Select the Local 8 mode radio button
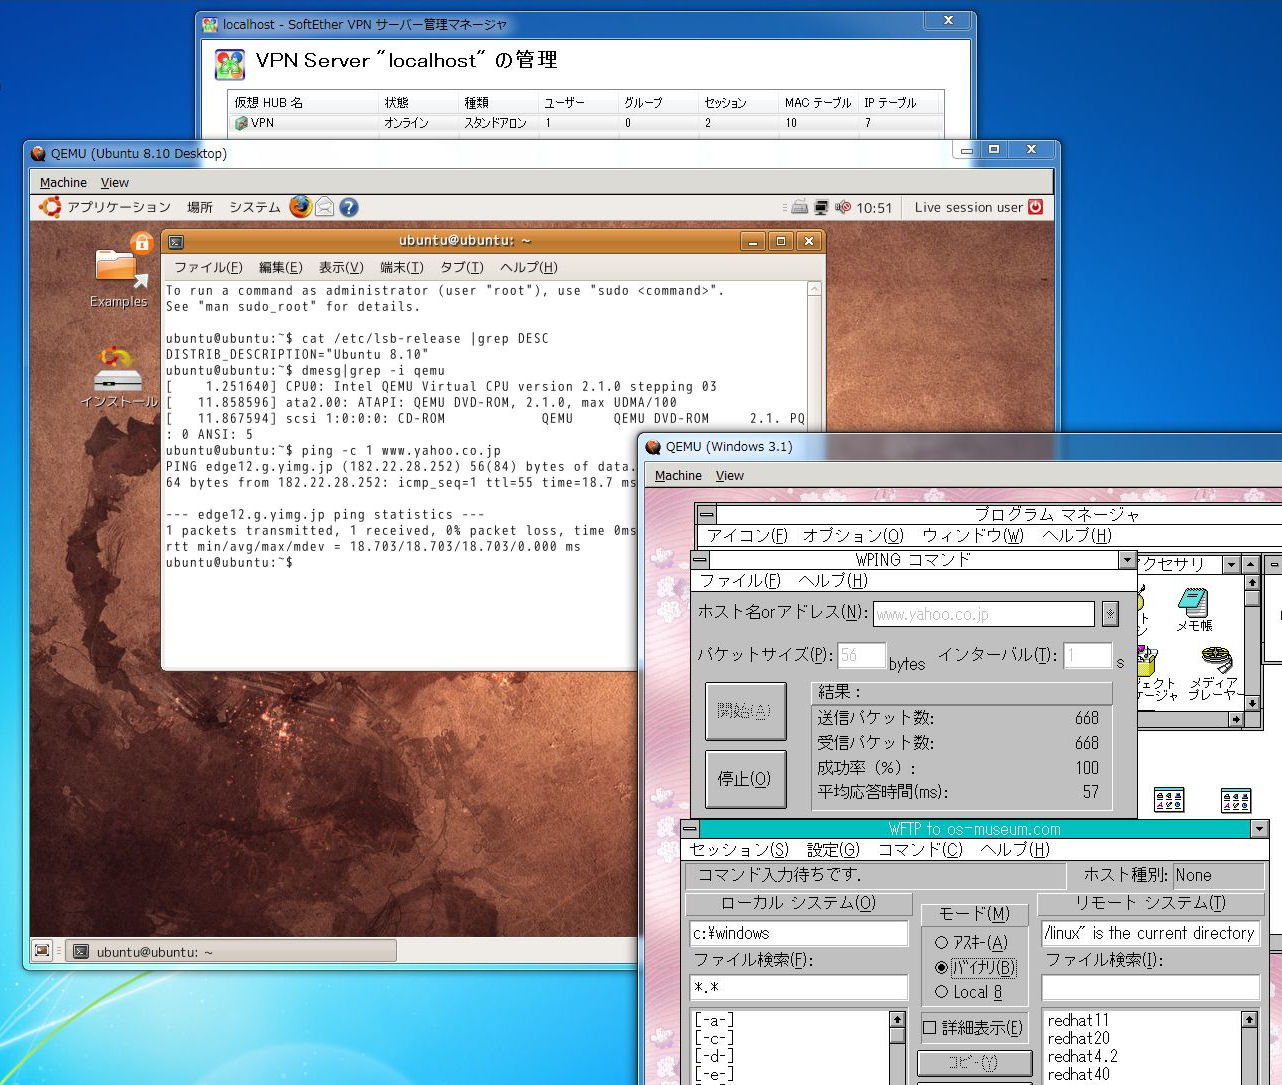 [x=941, y=992]
